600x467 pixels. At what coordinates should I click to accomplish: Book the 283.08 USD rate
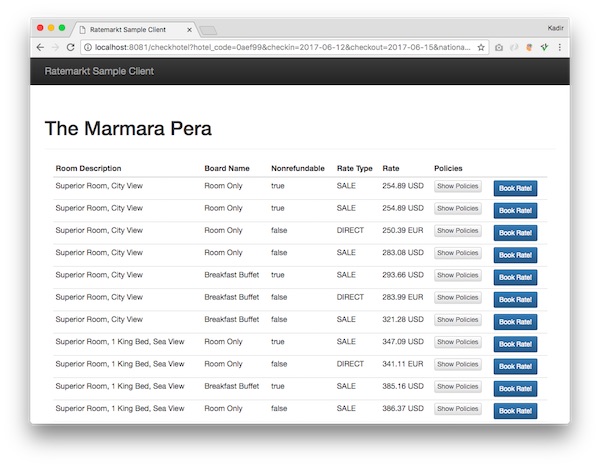pos(515,255)
